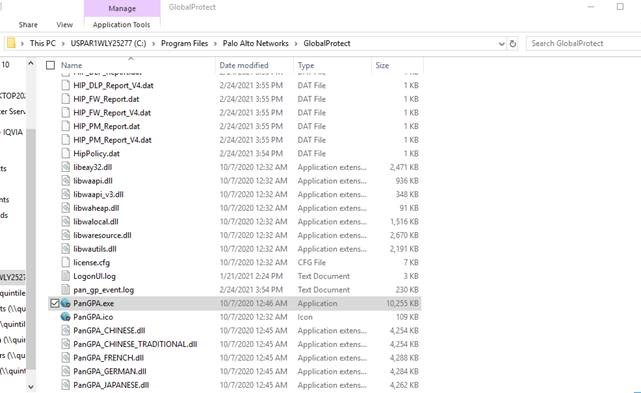Screen dimensions: 641x393
Task: Click the PanGPA_CHINESE.dll file icon
Action: 65,330
